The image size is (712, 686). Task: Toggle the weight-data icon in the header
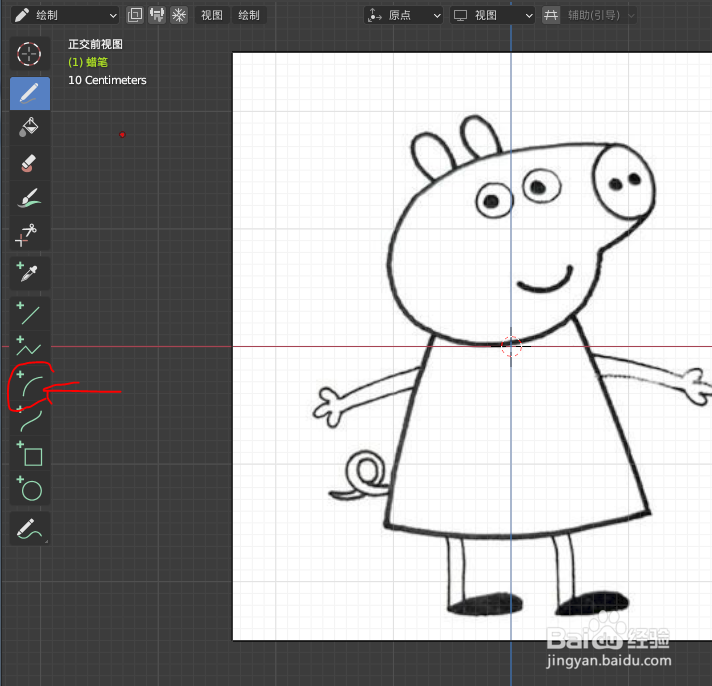[157, 15]
